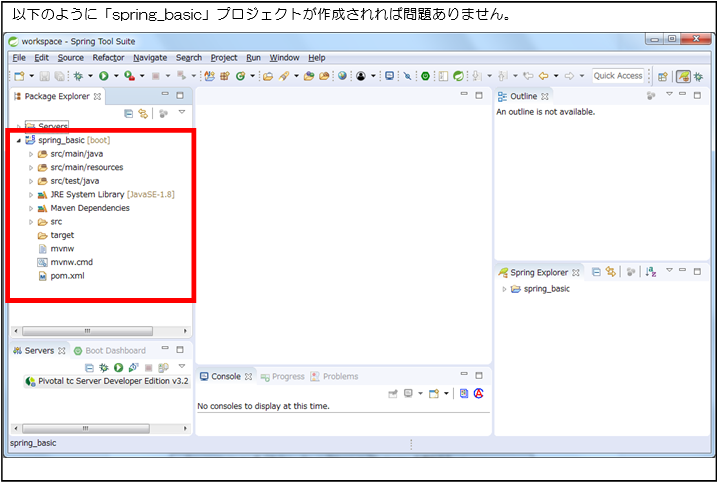Viewport: 717px width, 483px height.
Task: Open the Package Explorer view menu arrow
Action: (181, 113)
